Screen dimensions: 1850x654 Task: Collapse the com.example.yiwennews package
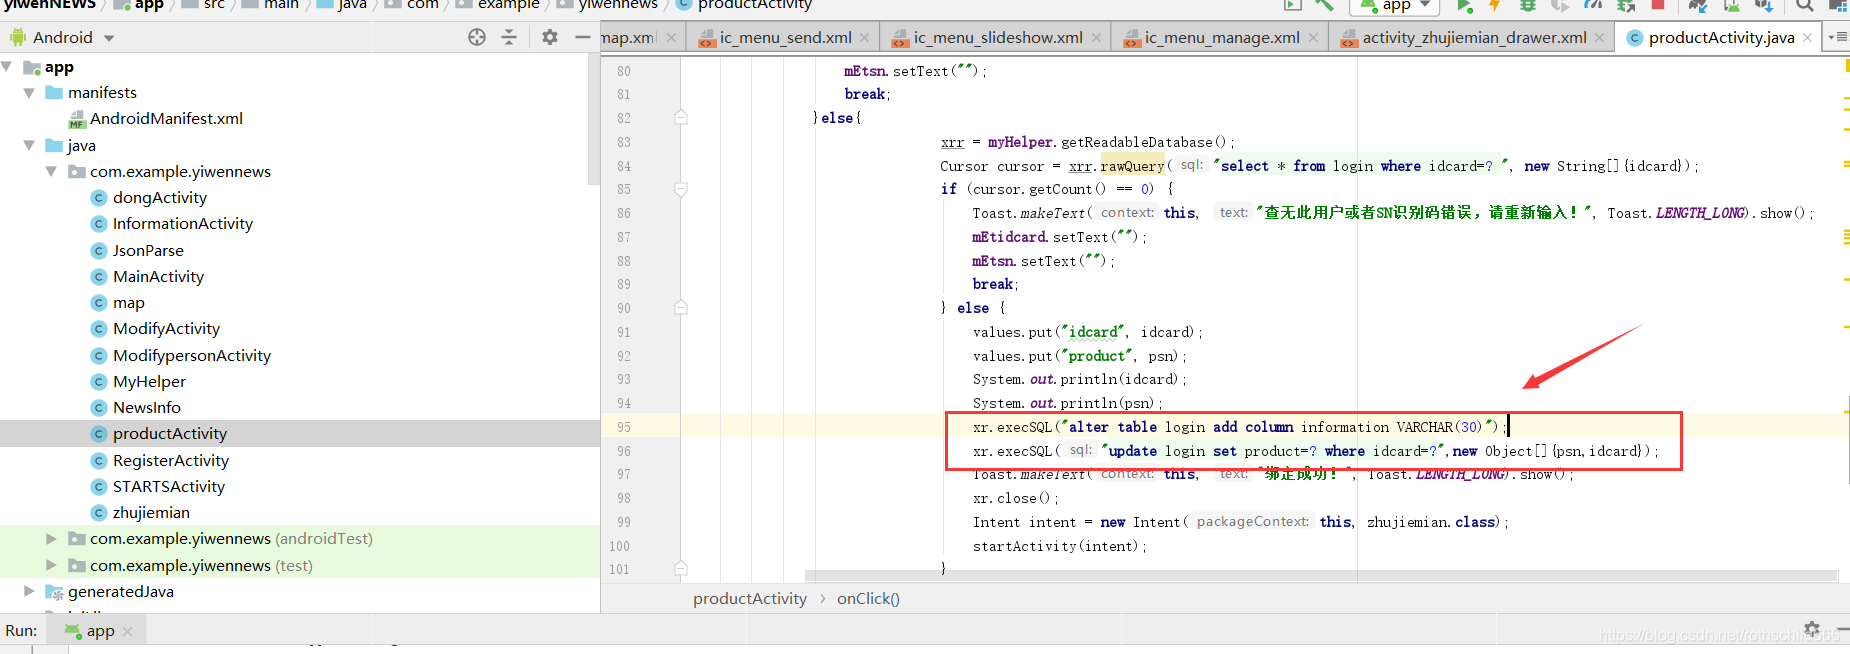tap(51, 171)
